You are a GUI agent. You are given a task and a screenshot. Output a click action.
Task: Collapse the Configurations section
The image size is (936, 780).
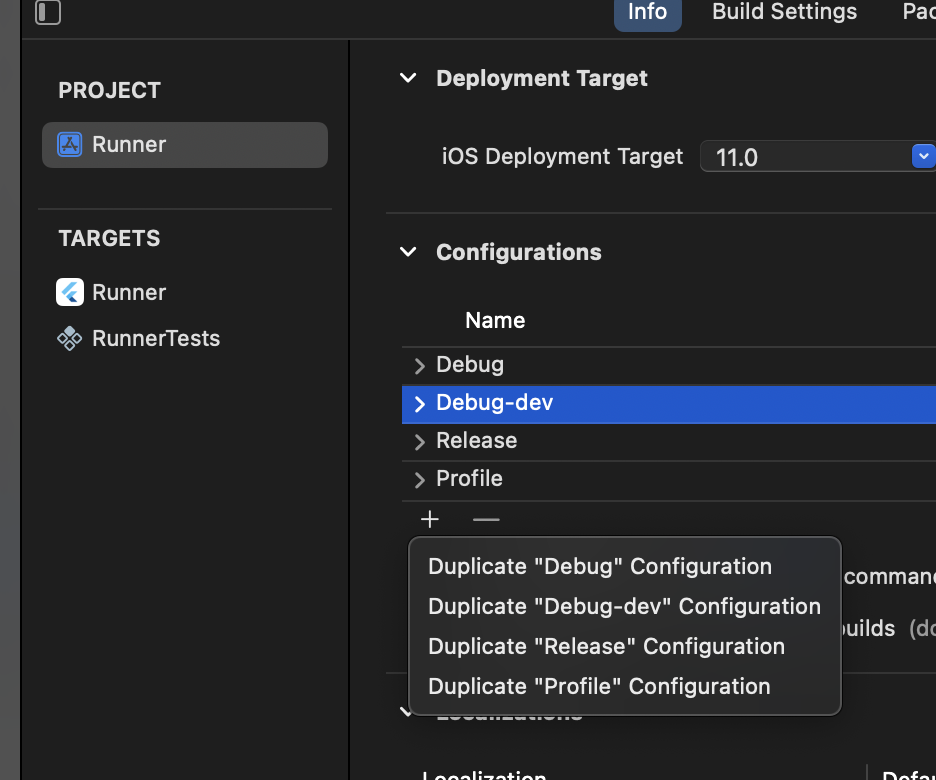coord(408,252)
